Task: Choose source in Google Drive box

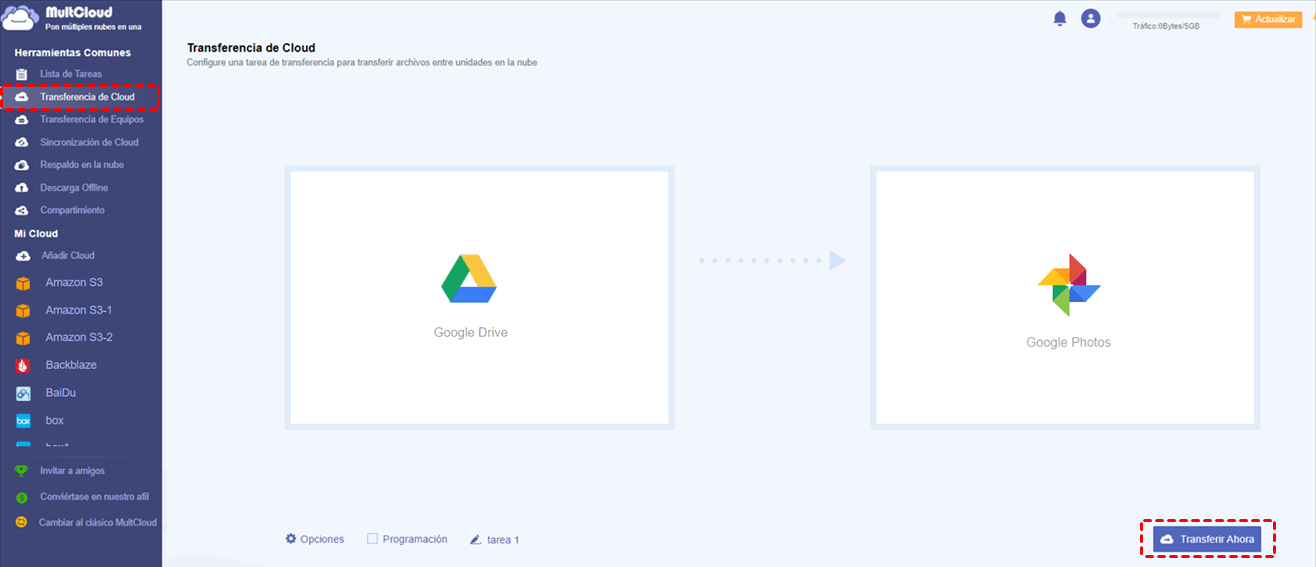Action: [479, 297]
